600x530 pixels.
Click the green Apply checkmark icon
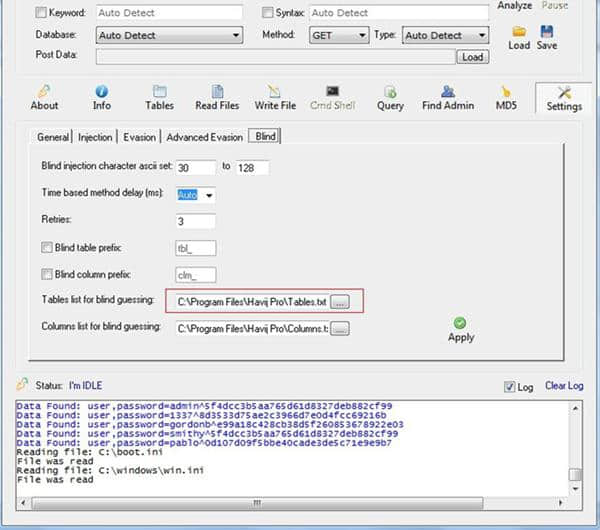pyautogui.click(x=460, y=323)
